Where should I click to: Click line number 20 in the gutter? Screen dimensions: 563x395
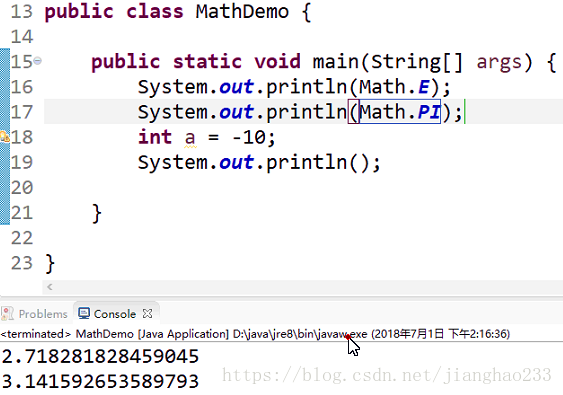pos(22,187)
